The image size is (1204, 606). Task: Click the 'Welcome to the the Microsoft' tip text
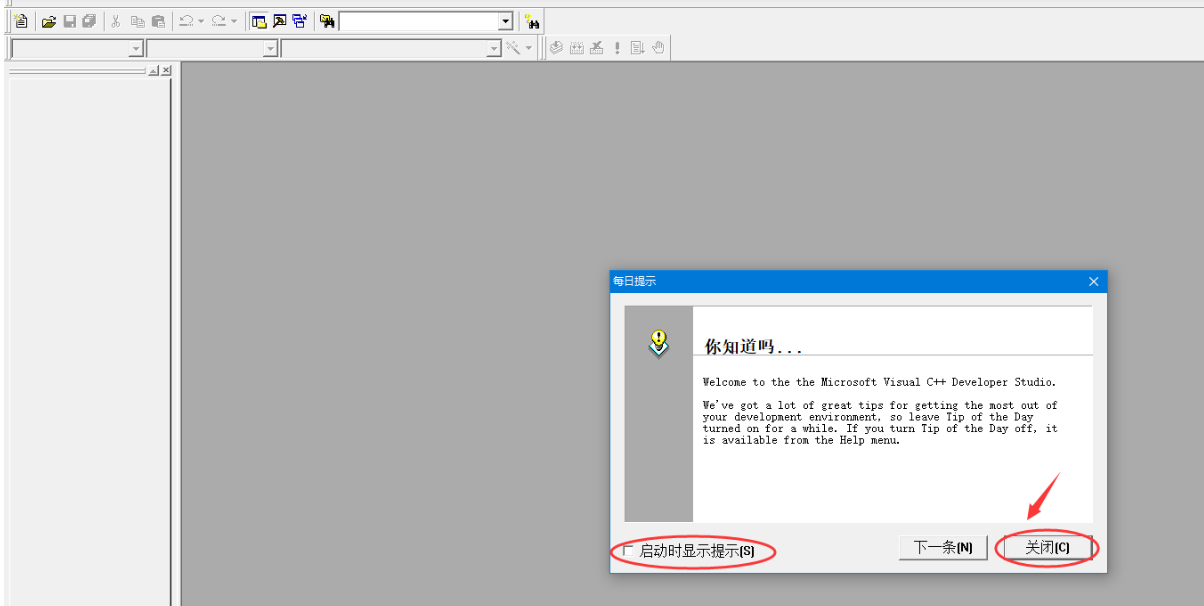[789, 382]
